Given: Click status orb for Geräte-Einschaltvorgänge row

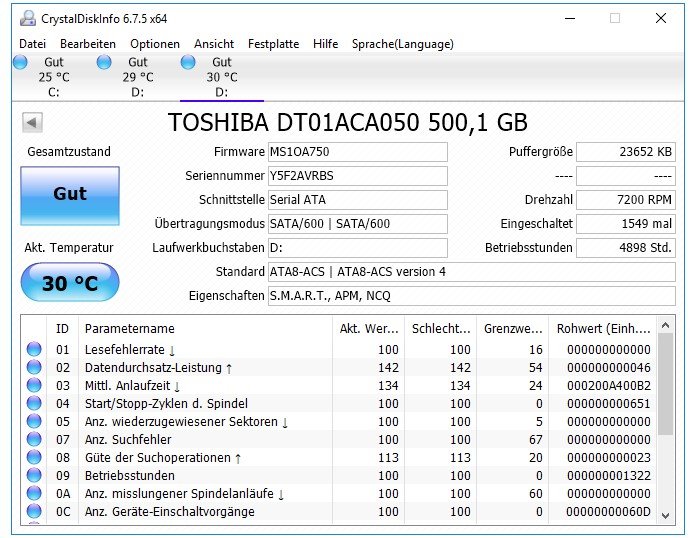Looking at the screenshot, I should (x=34, y=511).
